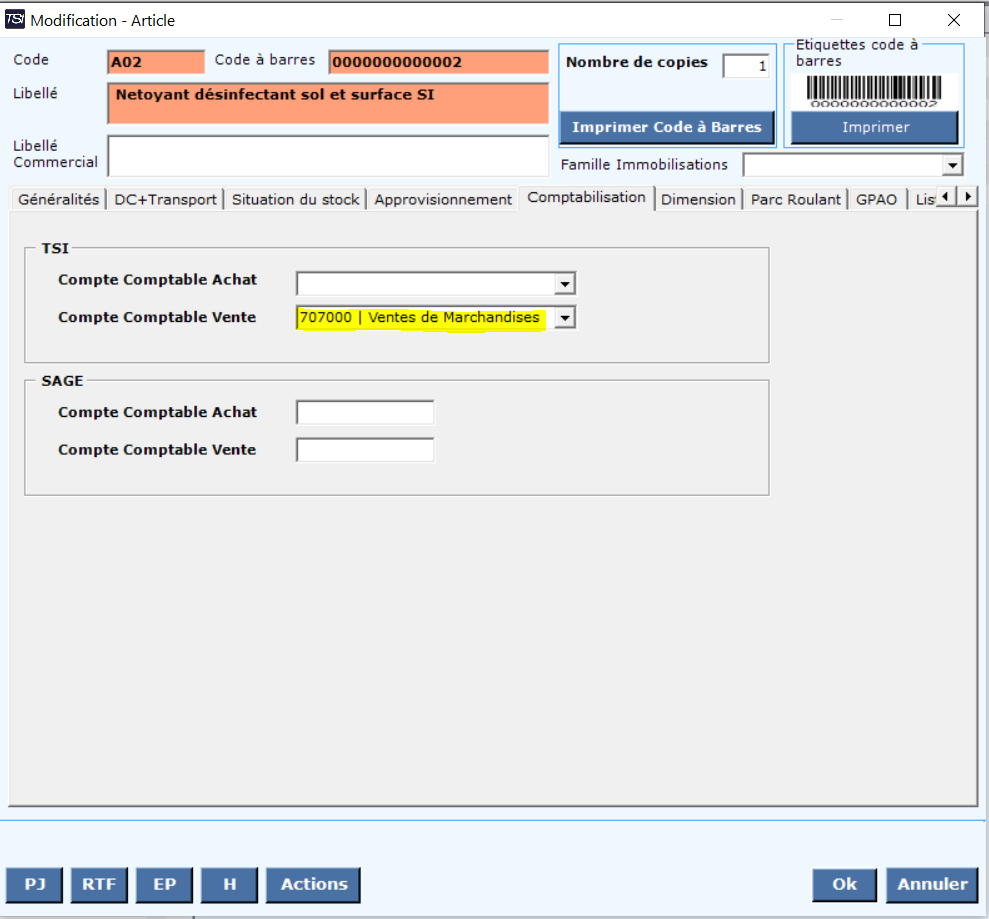Open the Situation du stock tab
Viewport: 989px width, 919px height.
click(295, 199)
